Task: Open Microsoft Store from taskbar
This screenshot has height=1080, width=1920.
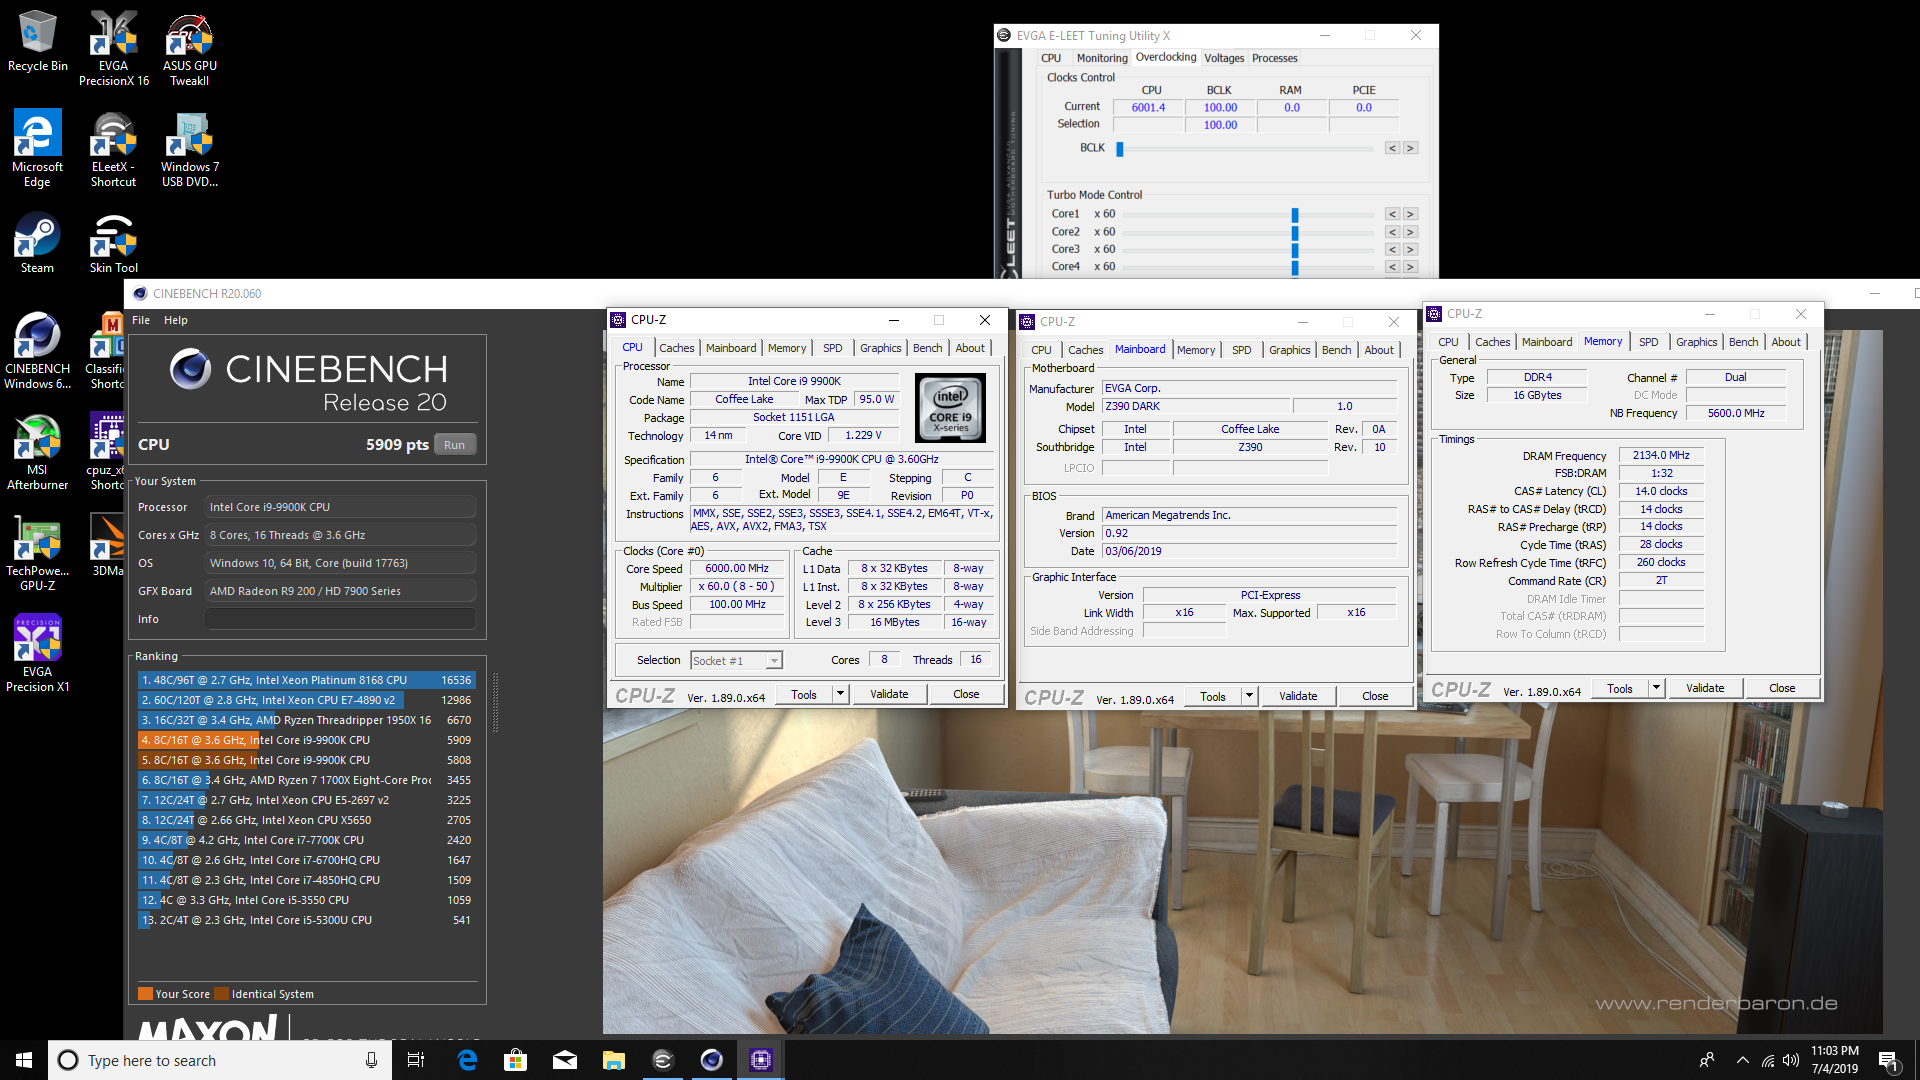Action: 515,1060
